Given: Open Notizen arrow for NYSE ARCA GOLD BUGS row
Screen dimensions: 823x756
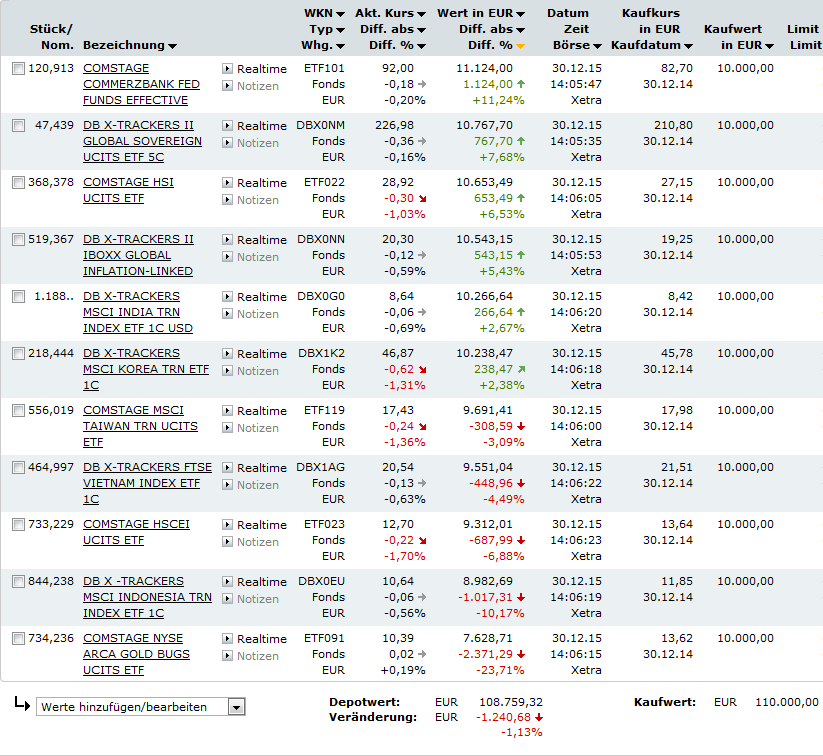Looking at the screenshot, I should point(227,655).
